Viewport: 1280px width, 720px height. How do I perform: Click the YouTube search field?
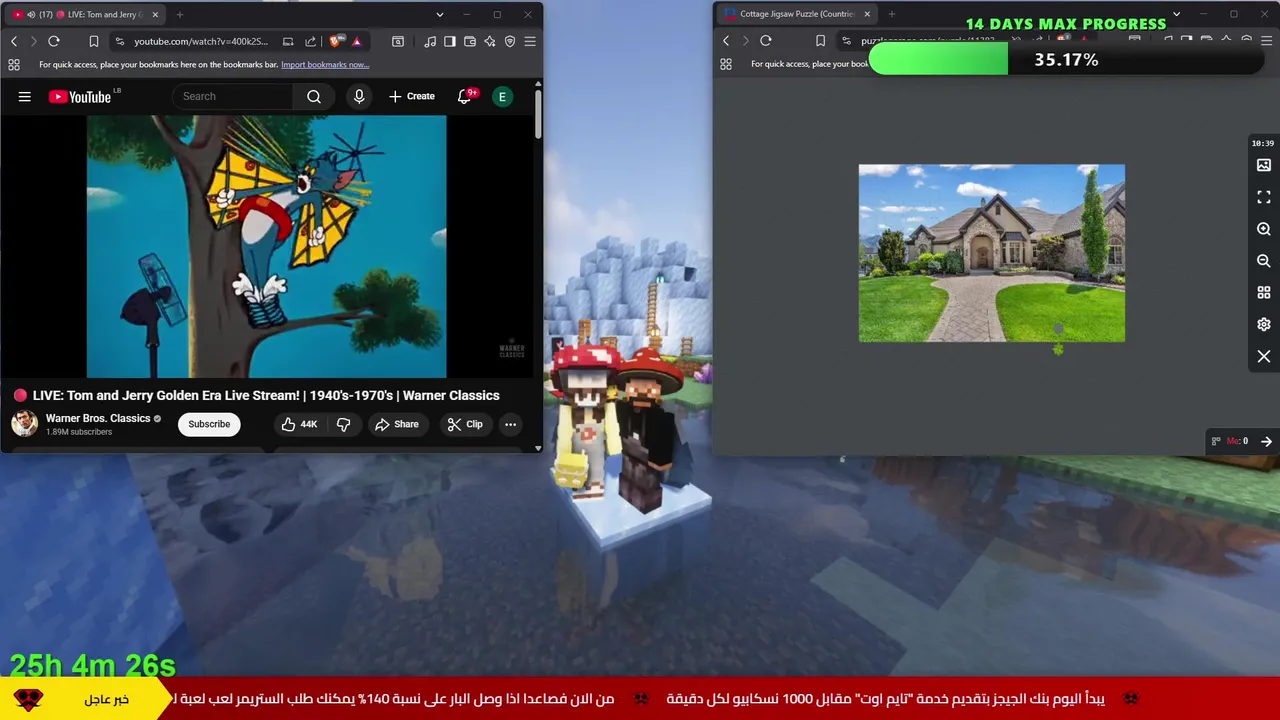[233, 96]
